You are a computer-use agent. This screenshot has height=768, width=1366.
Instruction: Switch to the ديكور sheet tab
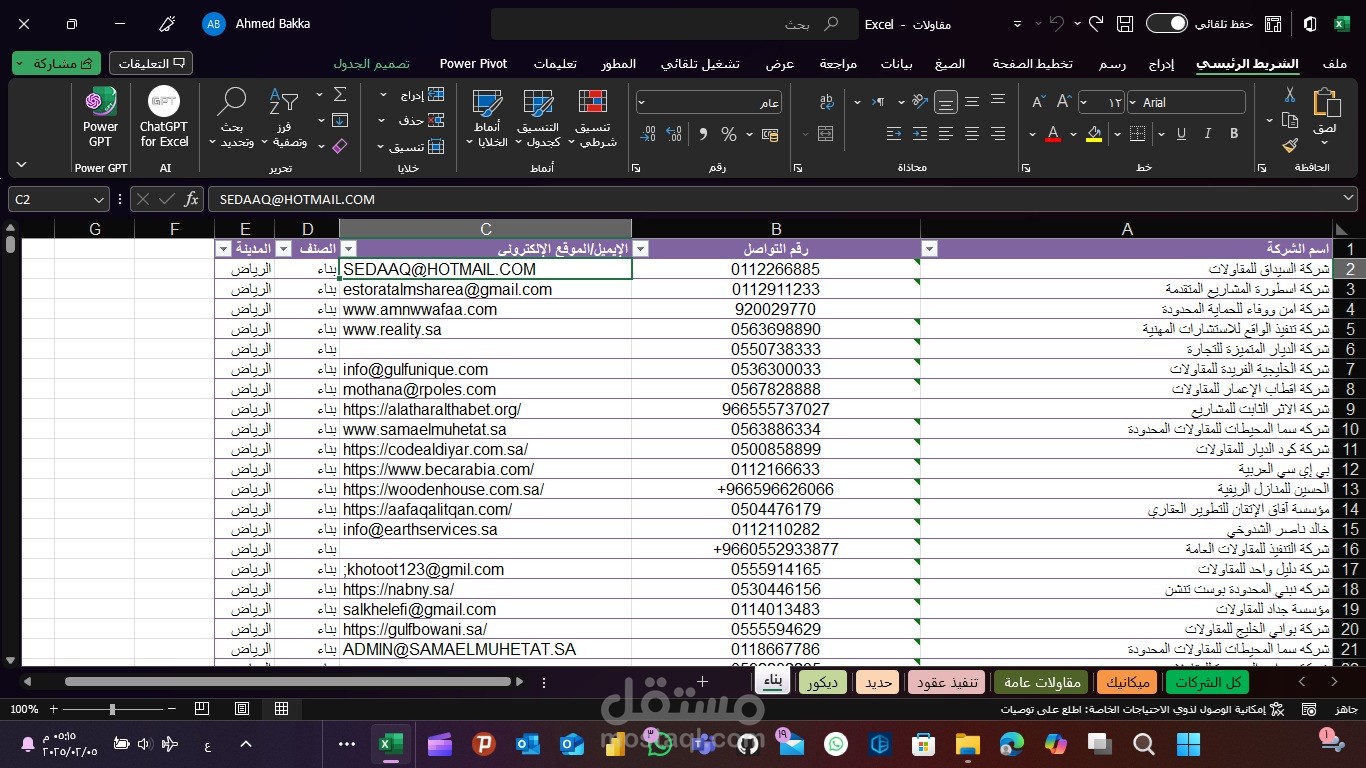pos(822,682)
